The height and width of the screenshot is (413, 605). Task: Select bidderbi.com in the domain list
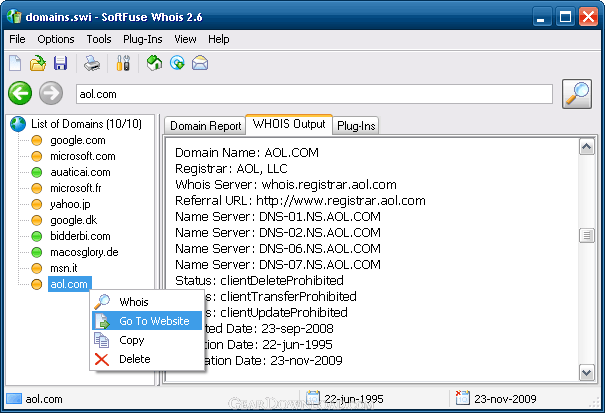[x=80, y=236]
